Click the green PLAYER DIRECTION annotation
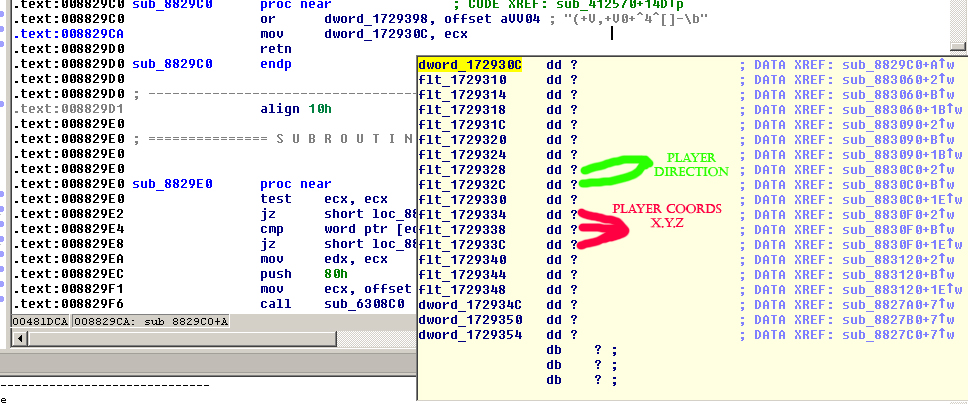968x404 pixels. [691, 166]
